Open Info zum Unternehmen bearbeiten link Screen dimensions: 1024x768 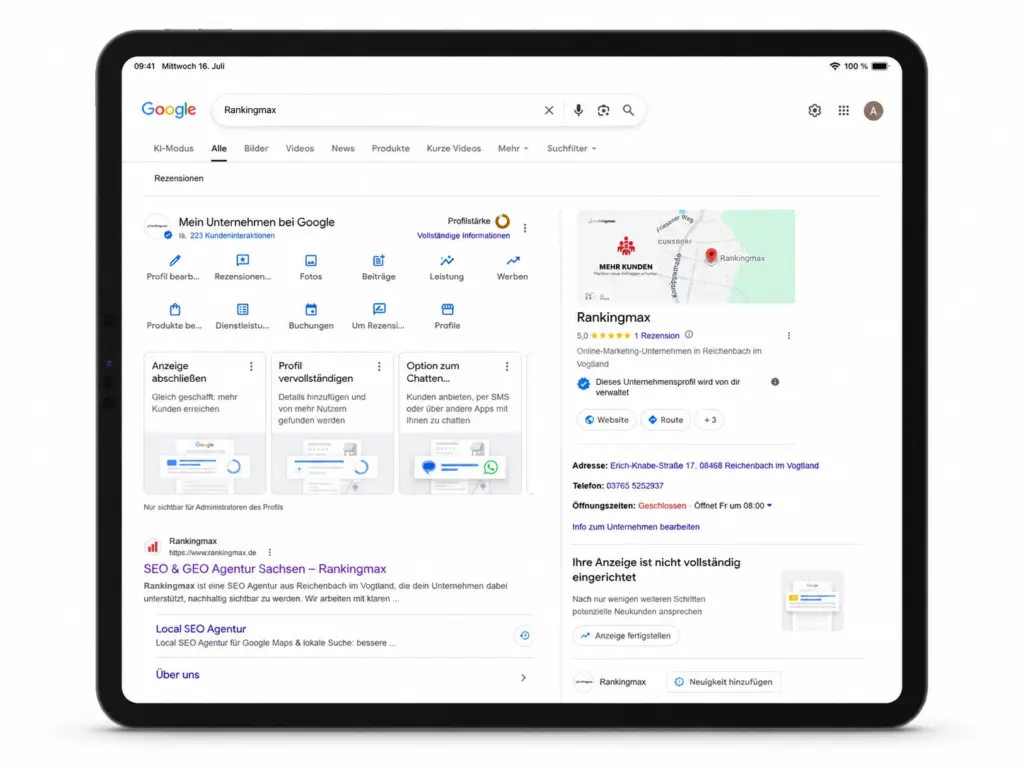tap(636, 527)
